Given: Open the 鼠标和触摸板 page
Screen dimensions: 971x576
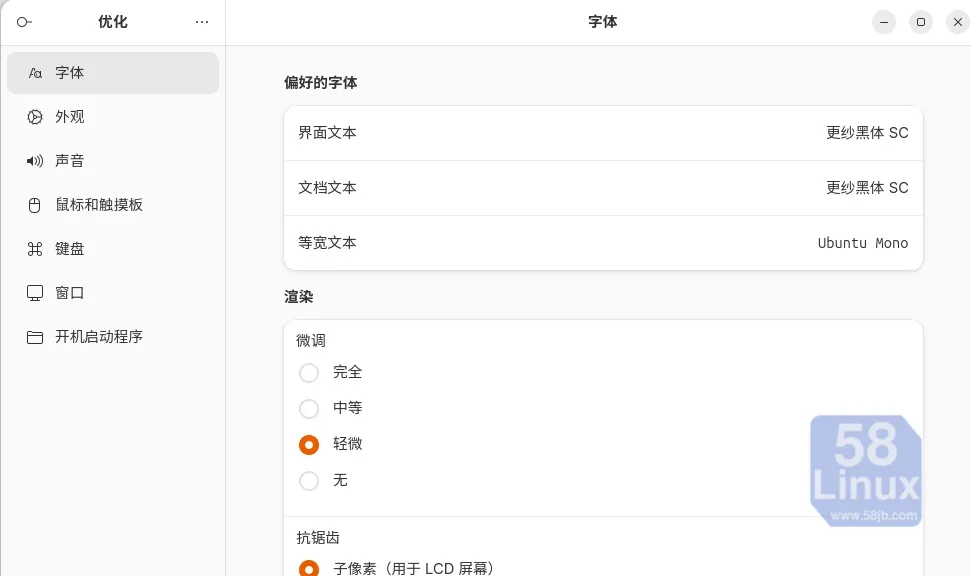Looking at the screenshot, I should pyautogui.click(x=113, y=205).
